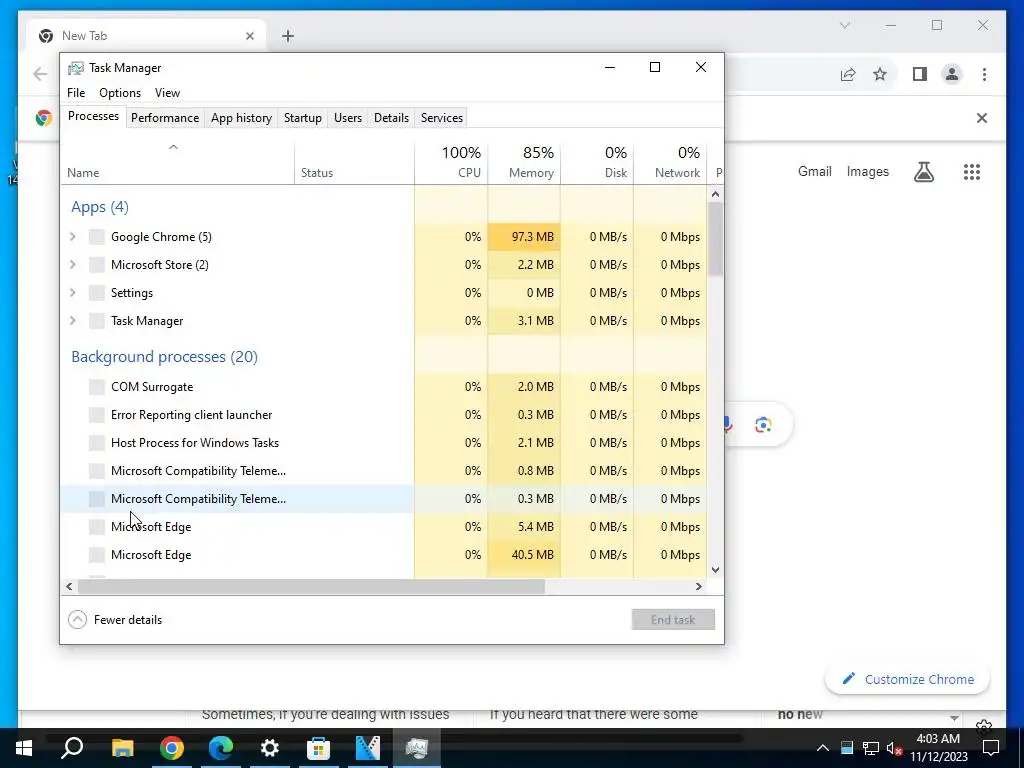Click the End task button

point(673,620)
